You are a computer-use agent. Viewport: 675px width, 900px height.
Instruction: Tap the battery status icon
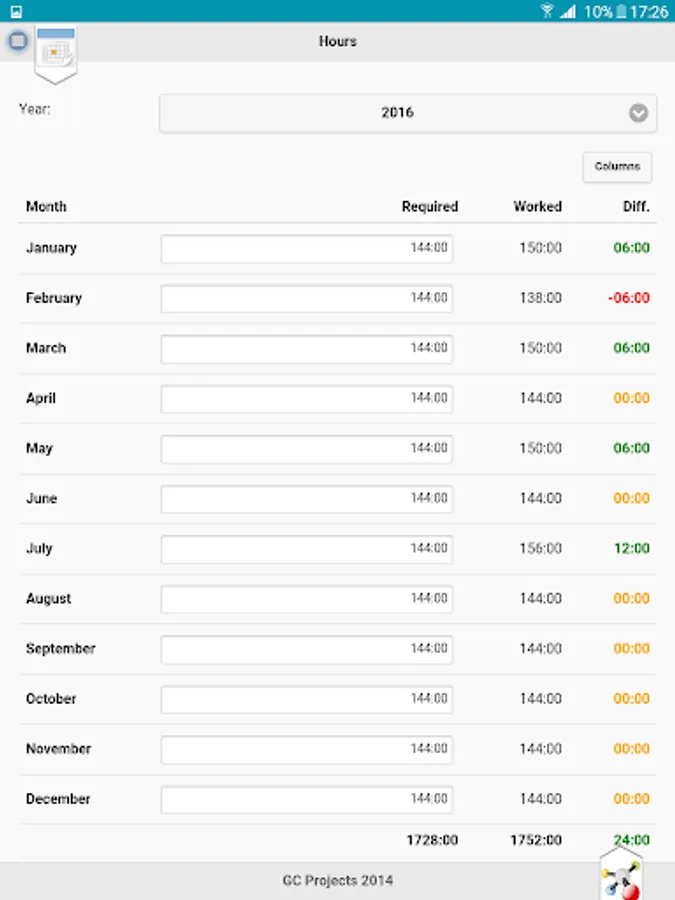[623, 11]
